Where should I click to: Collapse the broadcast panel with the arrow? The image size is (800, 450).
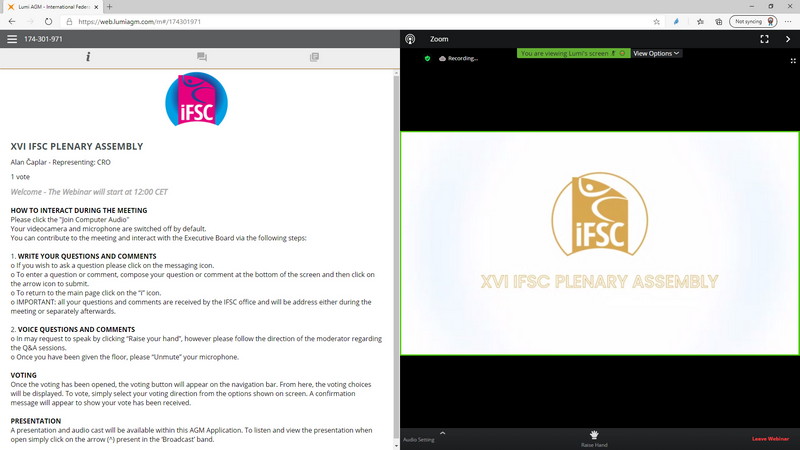788,39
